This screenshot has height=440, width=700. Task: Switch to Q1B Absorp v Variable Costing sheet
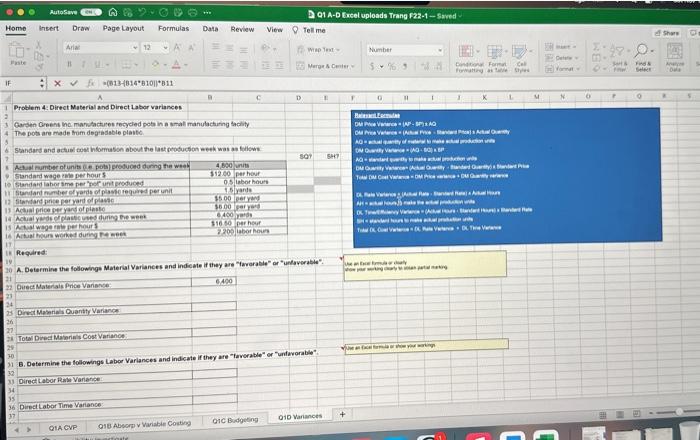(x=144, y=424)
